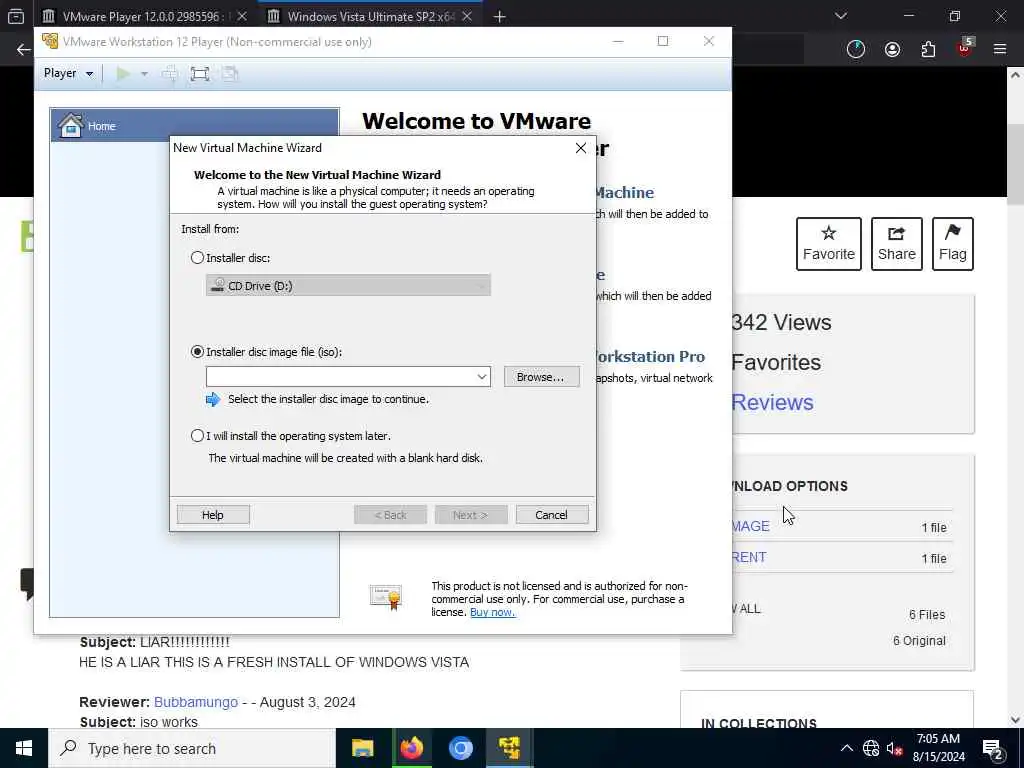Click the circular tracking protection dashboard icon

856,49
